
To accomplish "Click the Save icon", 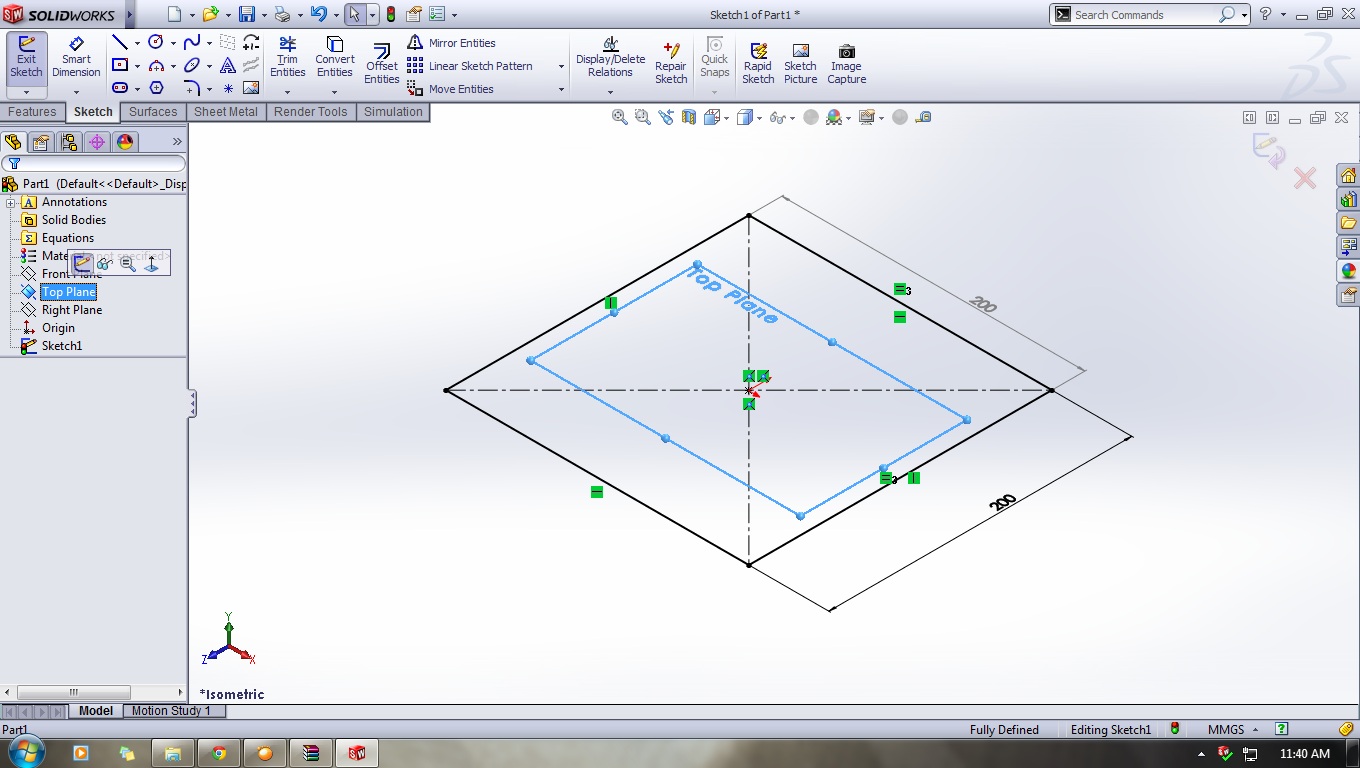I will pos(247,14).
